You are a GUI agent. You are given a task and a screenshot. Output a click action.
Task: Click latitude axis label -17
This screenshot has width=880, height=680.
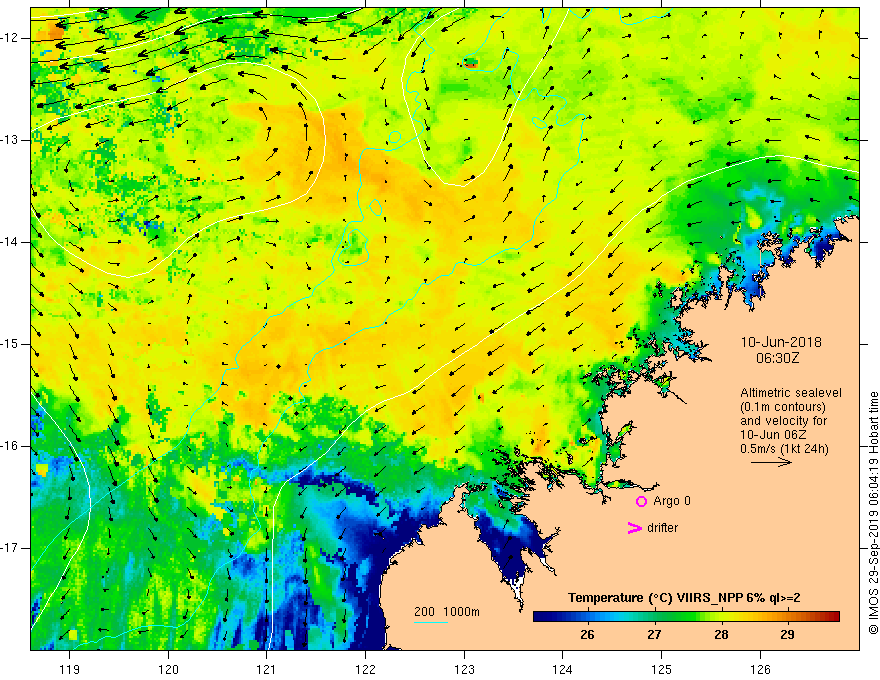tap(11, 548)
